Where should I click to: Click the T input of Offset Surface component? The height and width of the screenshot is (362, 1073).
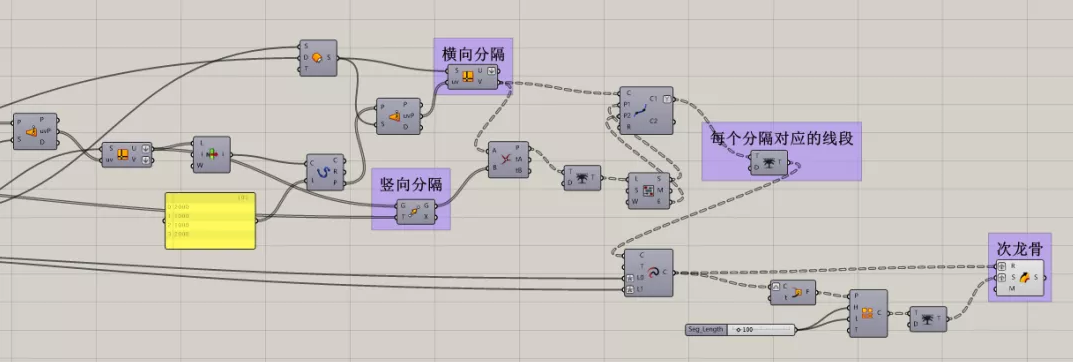[x=306, y=68]
